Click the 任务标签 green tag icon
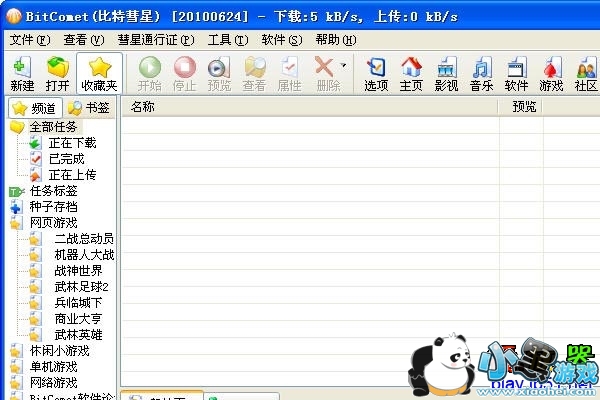 click(16, 191)
